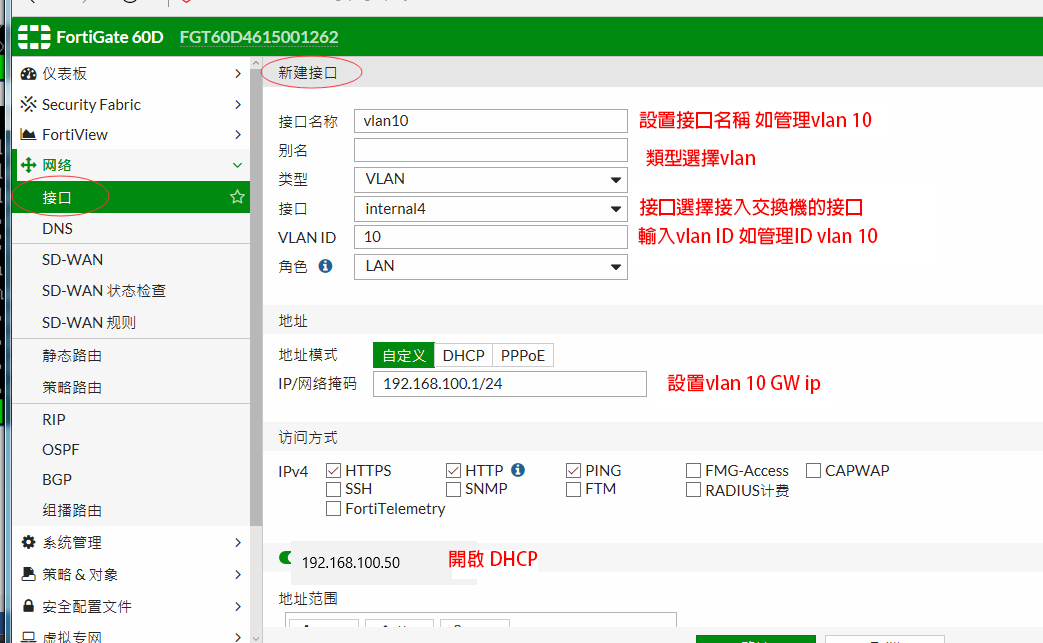Open the 类型 VLAN dropdown

tap(491, 180)
